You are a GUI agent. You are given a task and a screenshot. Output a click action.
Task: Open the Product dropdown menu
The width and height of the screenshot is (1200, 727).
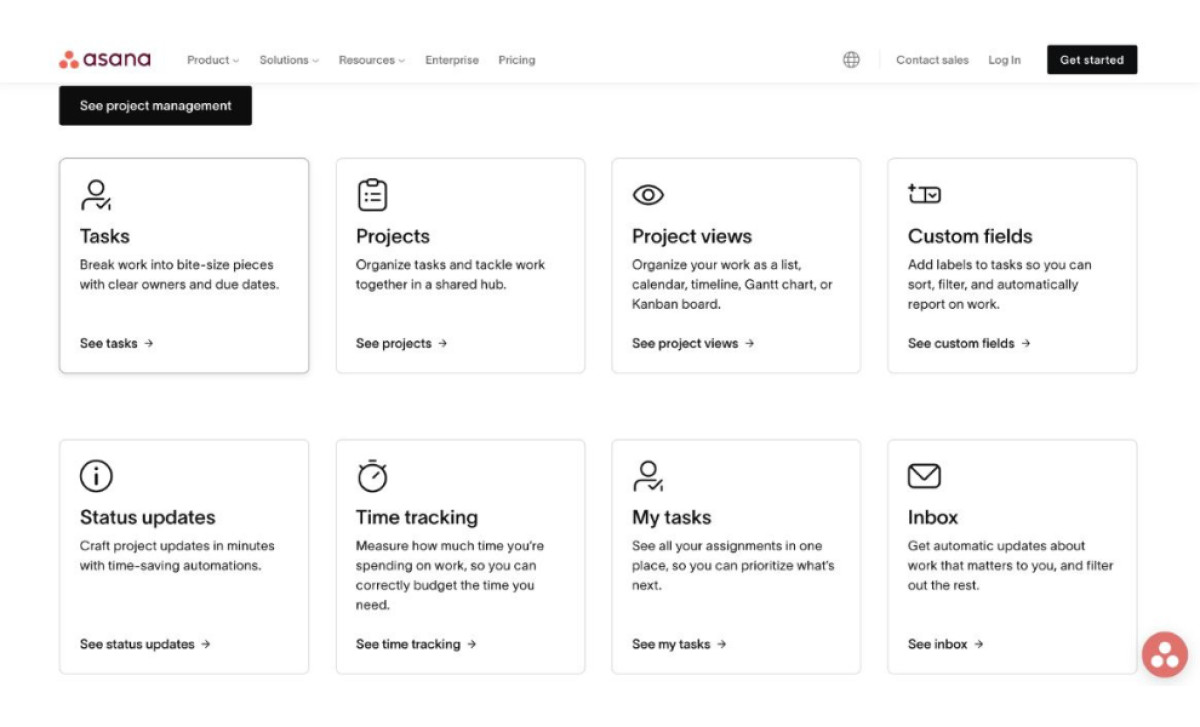(x=211, y=60)
